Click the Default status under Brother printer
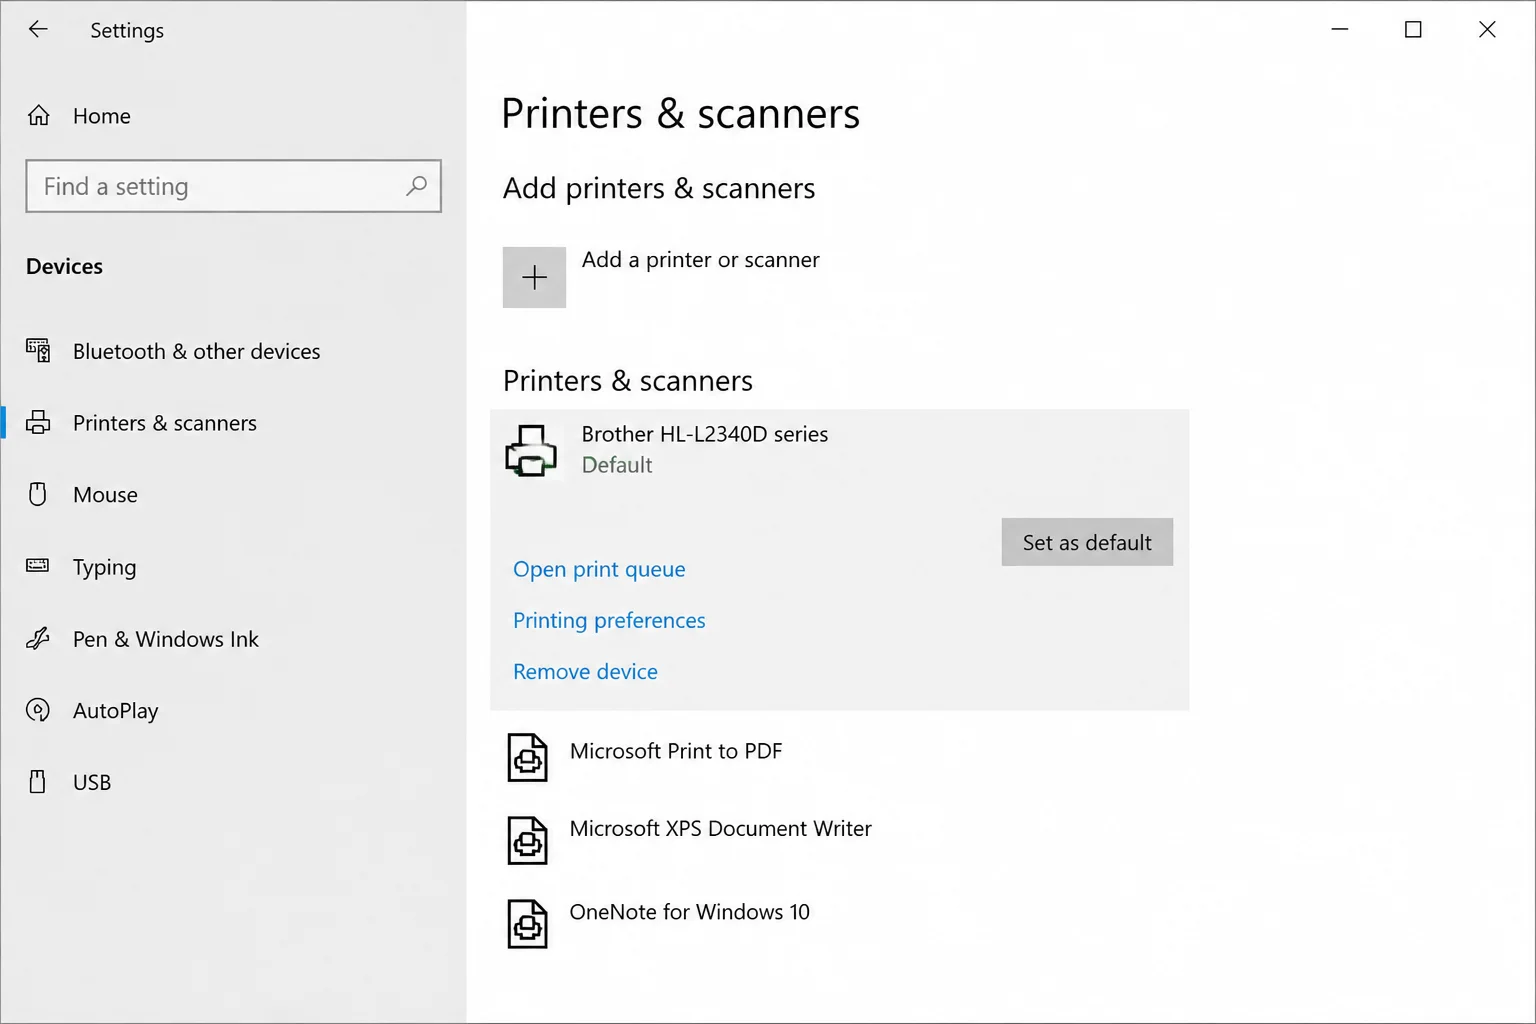 [x=617, y=465]
